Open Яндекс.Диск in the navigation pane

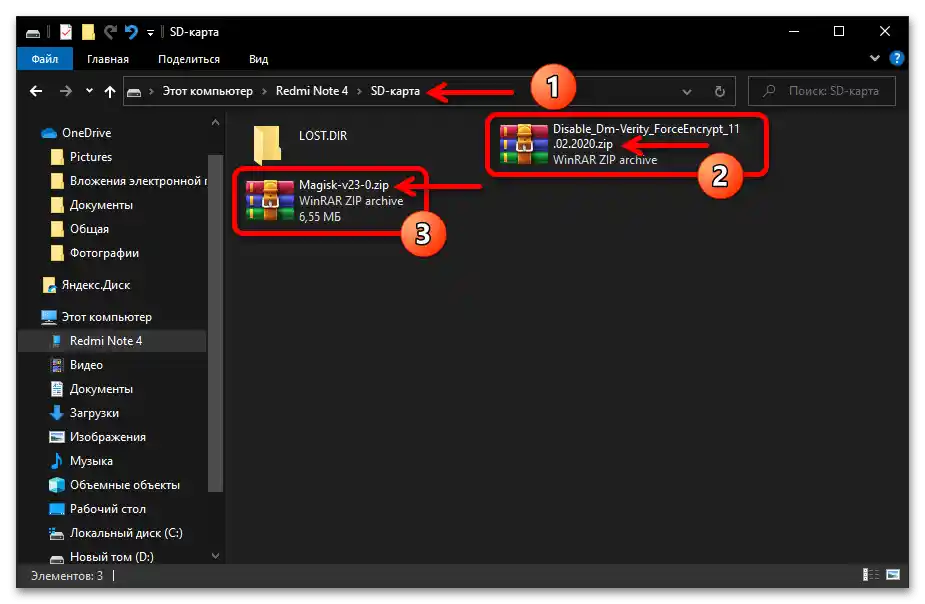[x=96, y=285]
